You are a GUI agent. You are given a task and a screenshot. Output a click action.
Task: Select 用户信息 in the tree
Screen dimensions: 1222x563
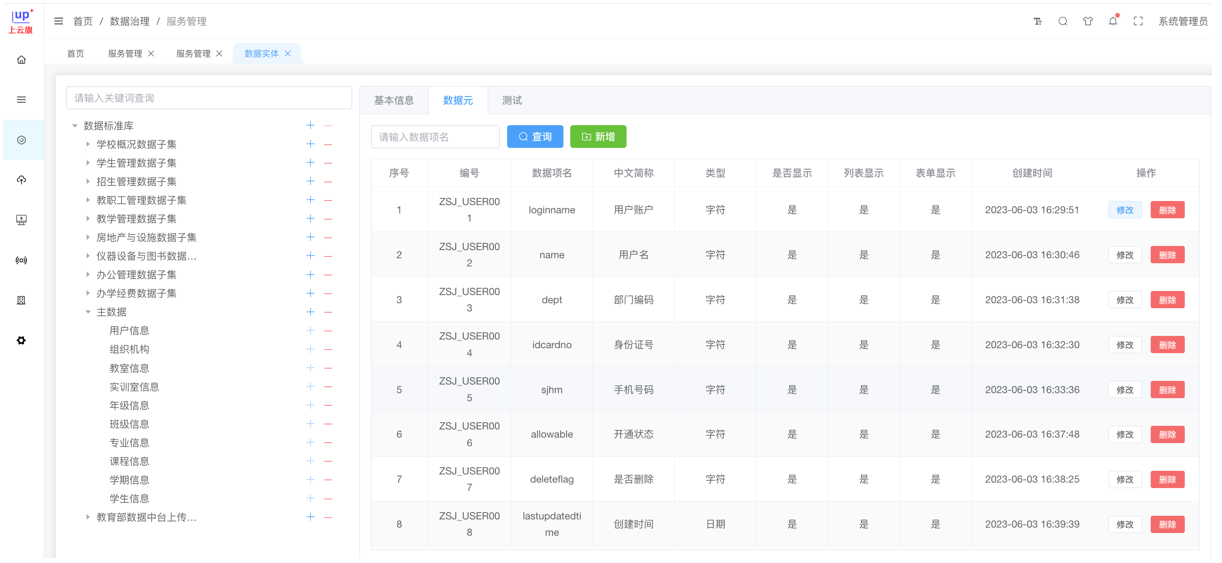[x=129, y=331]
